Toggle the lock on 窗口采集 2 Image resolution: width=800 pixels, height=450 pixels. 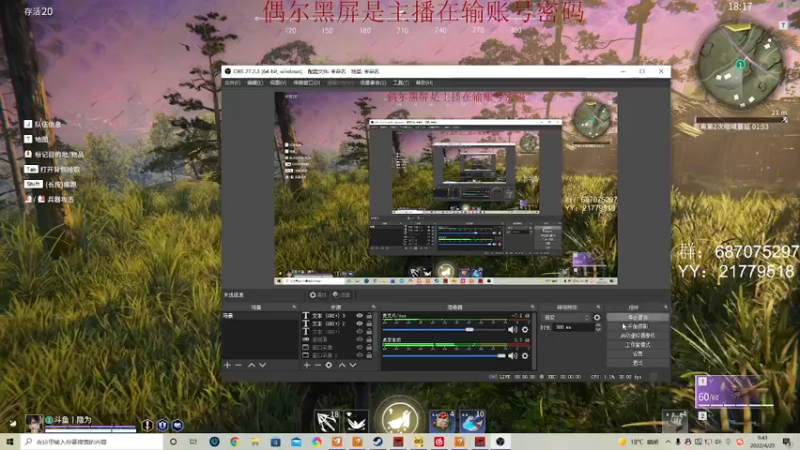point(369,355)
